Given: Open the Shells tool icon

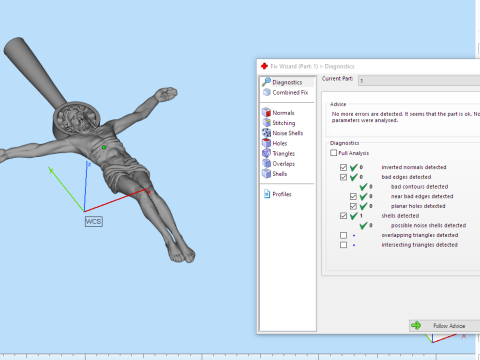Looking at the screenshot, I should 266,173.
